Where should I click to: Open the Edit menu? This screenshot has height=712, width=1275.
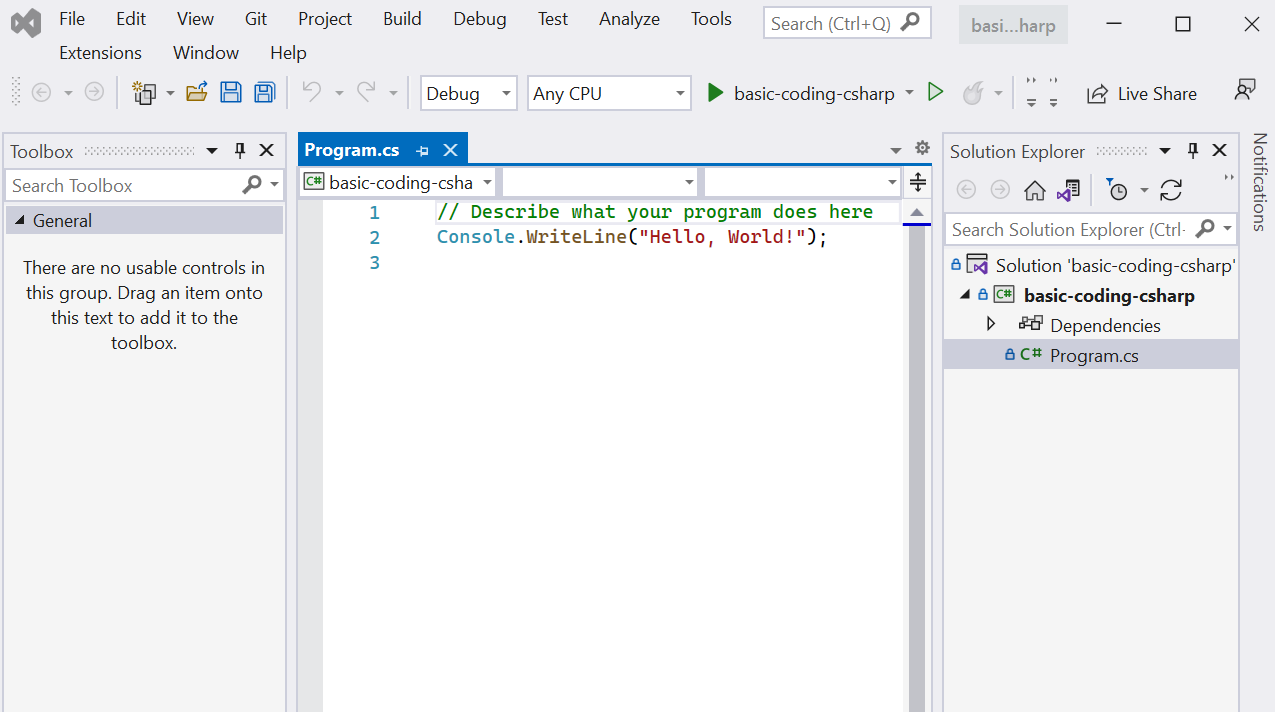click(131, 19)
